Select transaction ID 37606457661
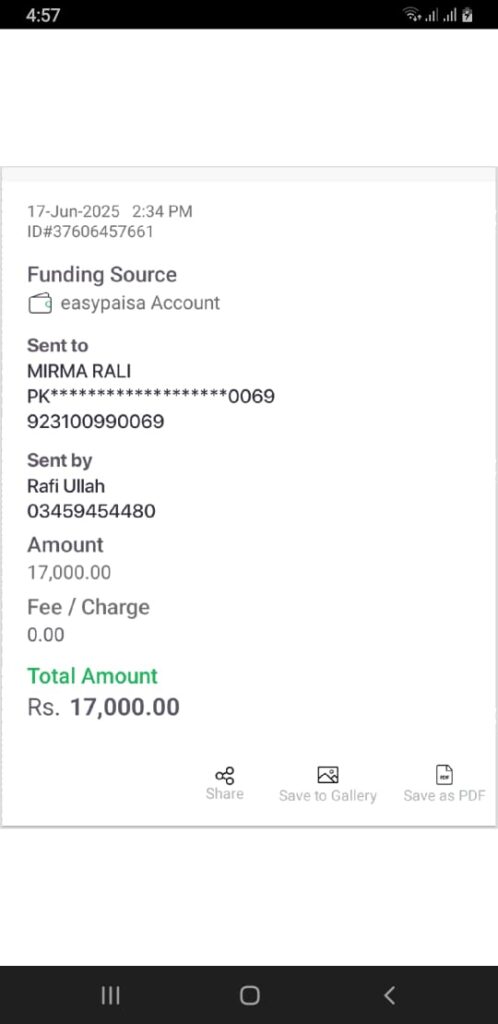Viewport: 498px width, 1024px height. click(x=90, y=232)
